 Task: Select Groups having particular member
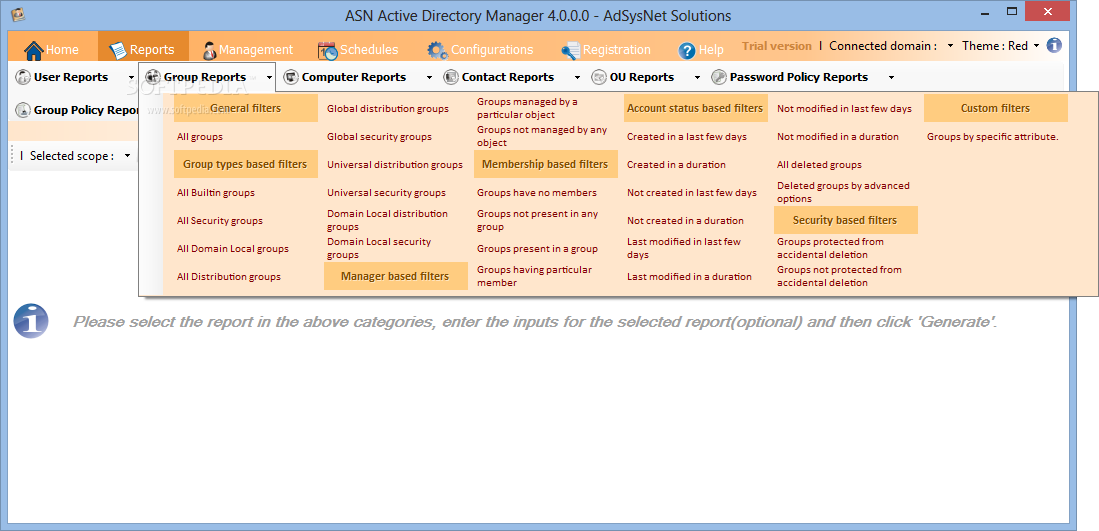(534, 276)
